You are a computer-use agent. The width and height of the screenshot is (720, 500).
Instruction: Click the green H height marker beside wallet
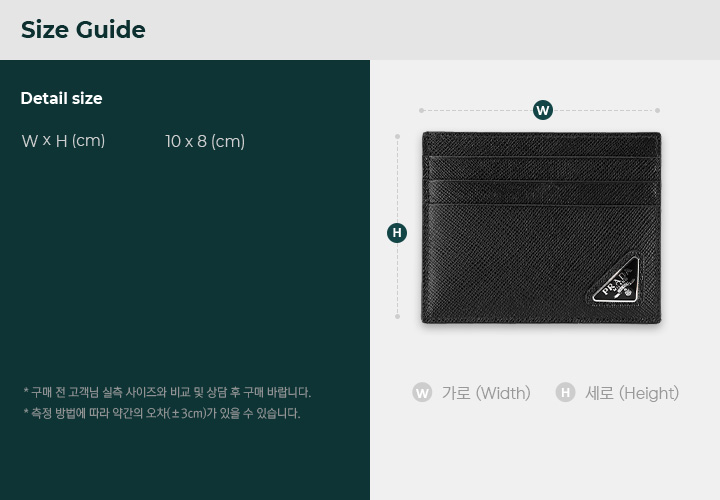click(x=397, y=233)
